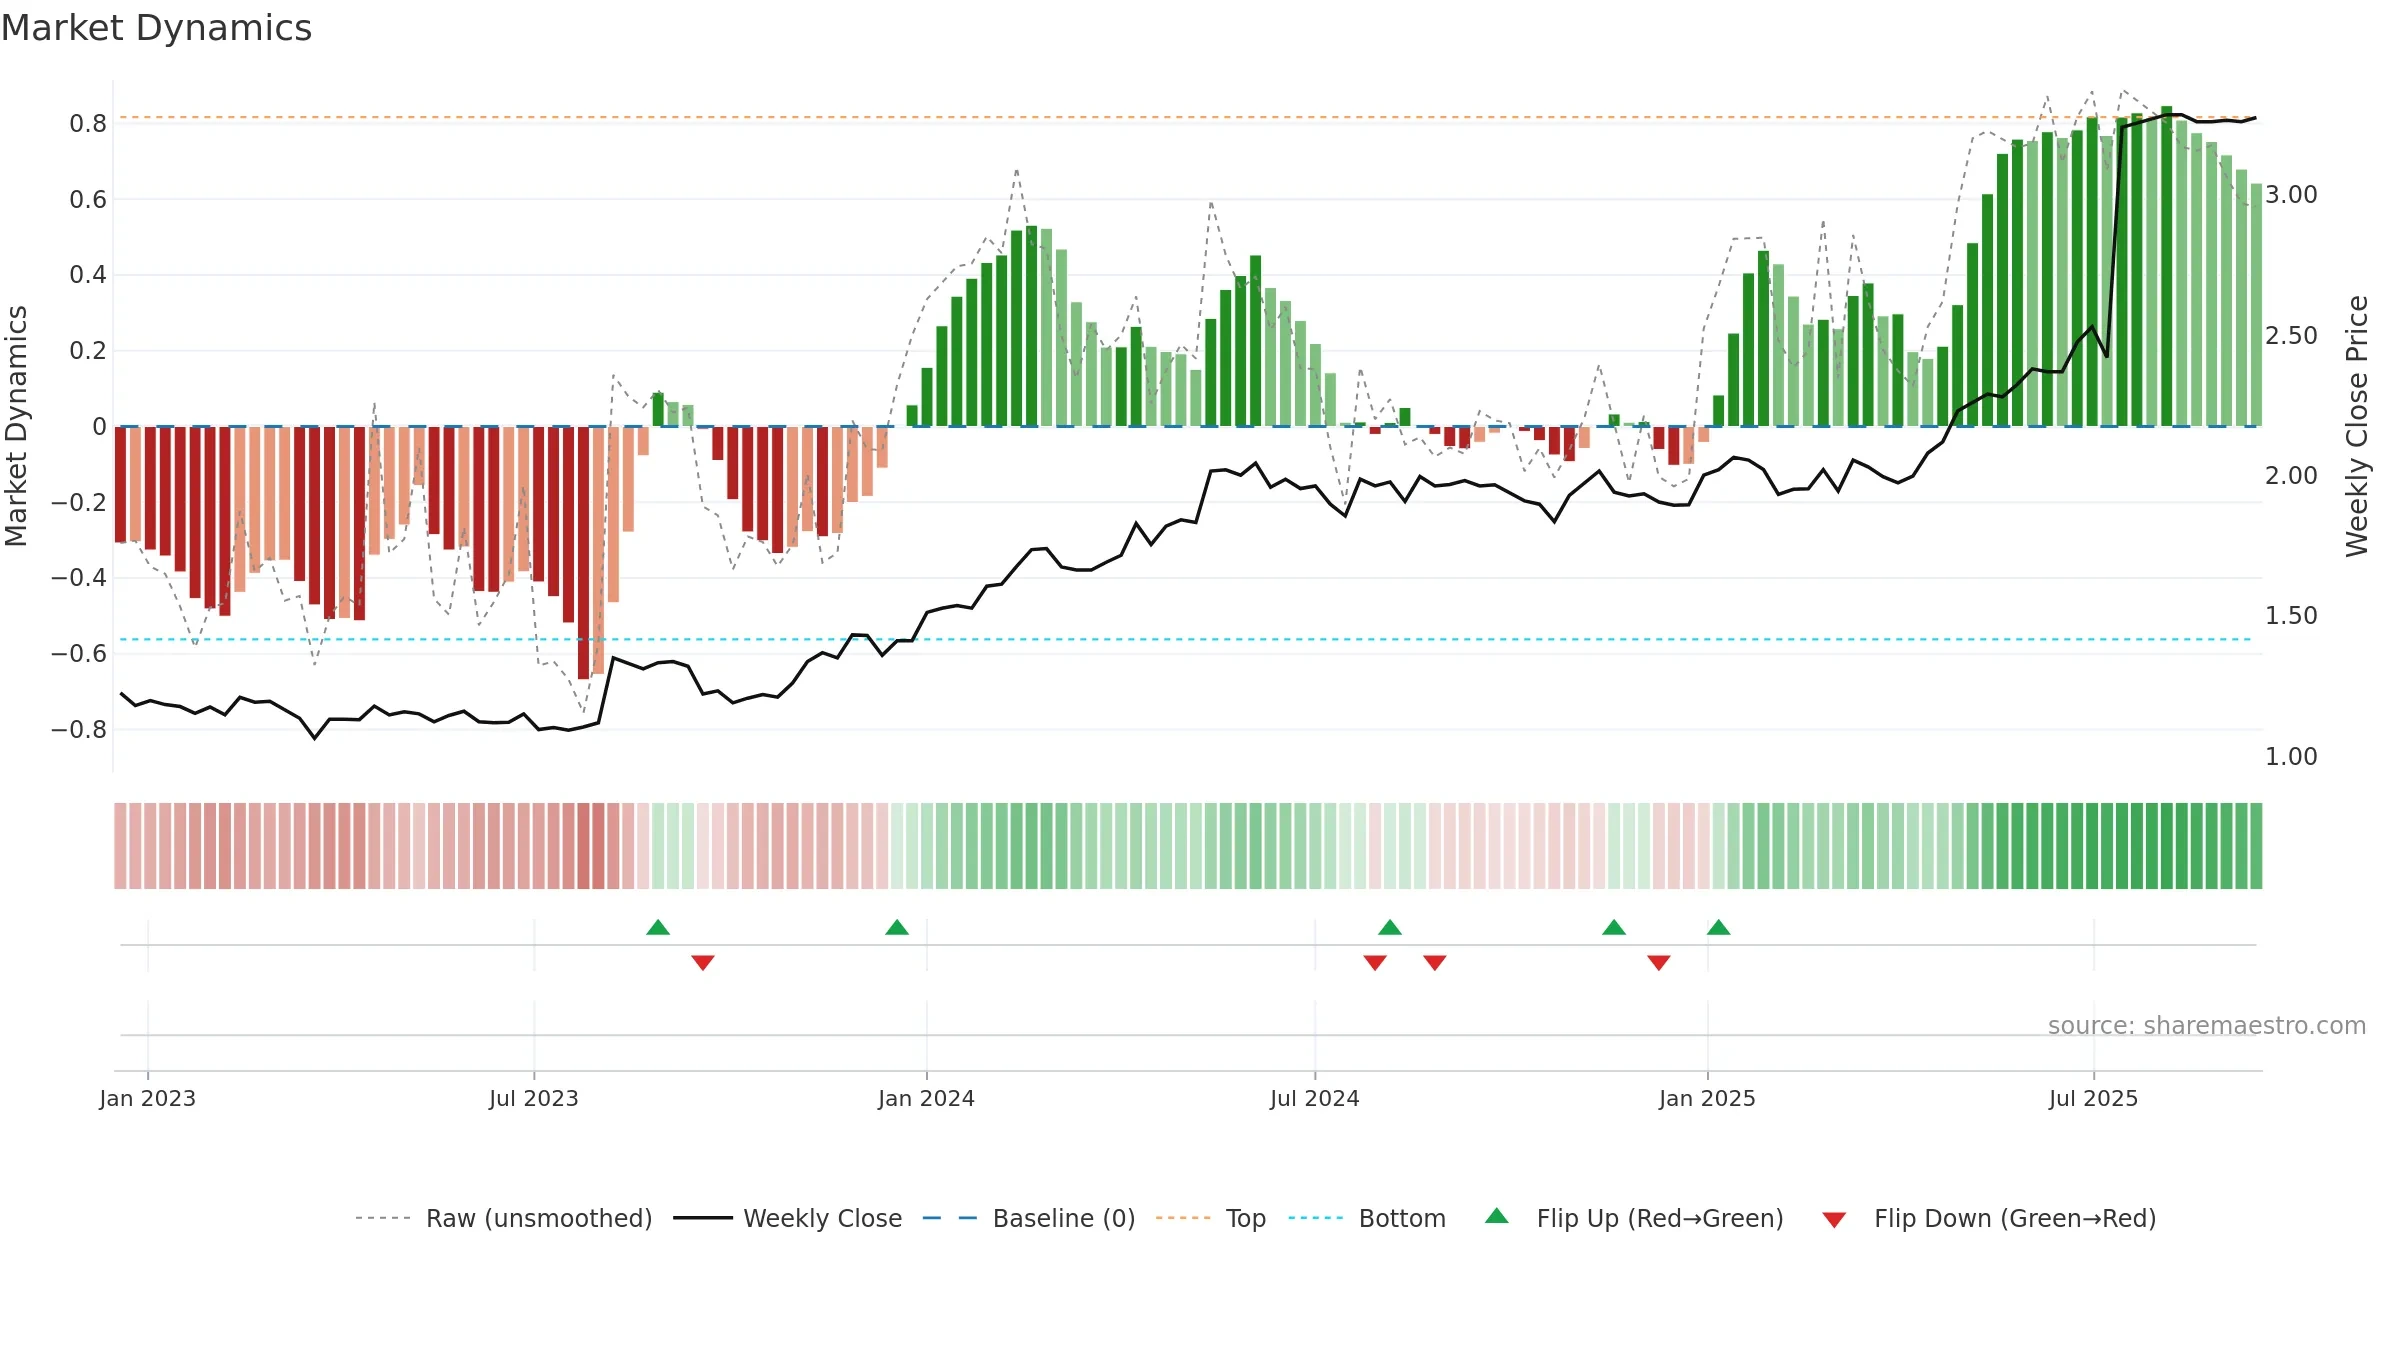Click the Jul 2025 x-axis label
This screenshot has height=1350, width=2400.
(2094, 1099)
